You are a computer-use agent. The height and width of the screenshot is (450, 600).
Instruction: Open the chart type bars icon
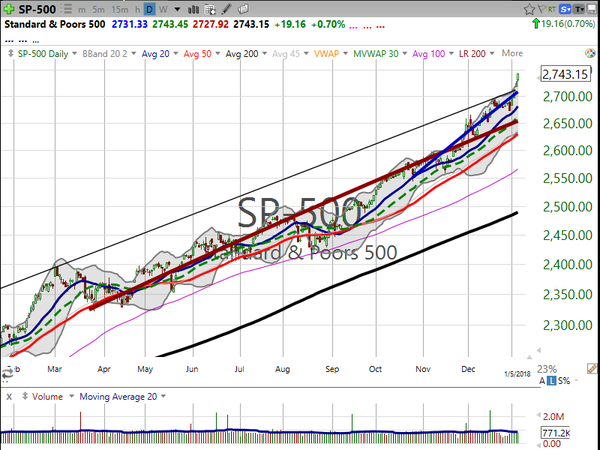pos(194,9)
